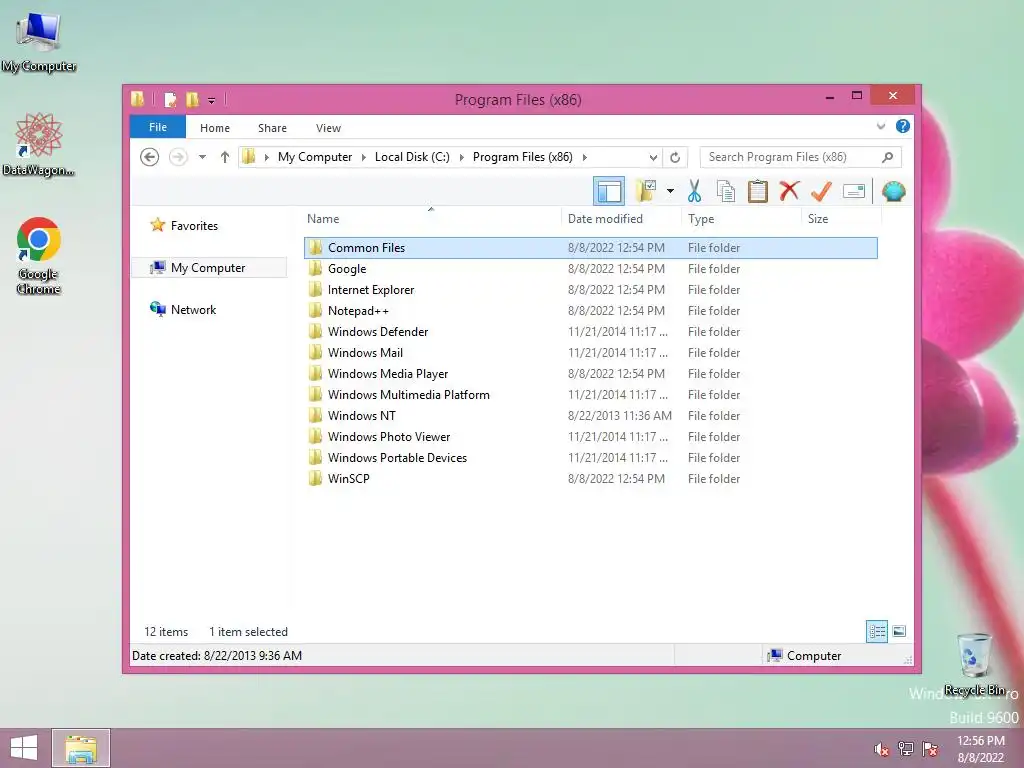
Task: Open the File tab
Action: coord(158,127)
